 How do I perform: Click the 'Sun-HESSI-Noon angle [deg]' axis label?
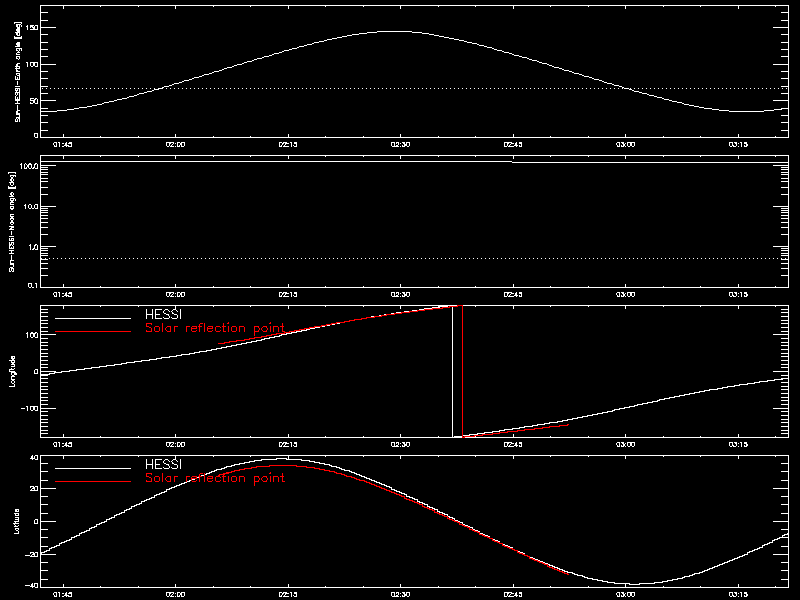12,221
